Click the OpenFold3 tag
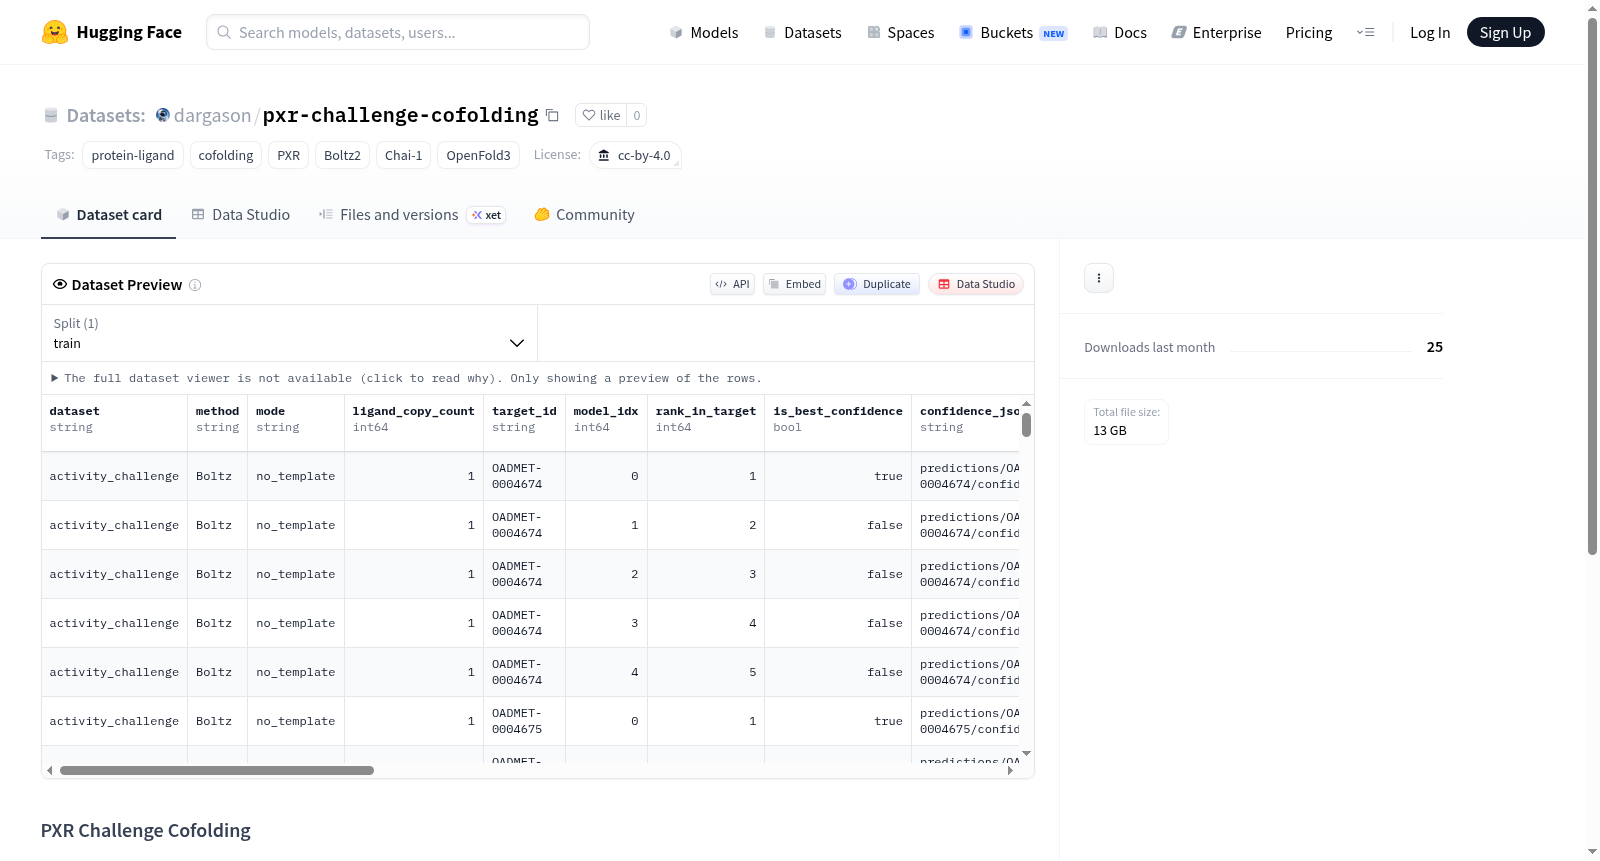The height and width of the screenshot is (861, 1600). pyautogui.click(x=478, y=155)
